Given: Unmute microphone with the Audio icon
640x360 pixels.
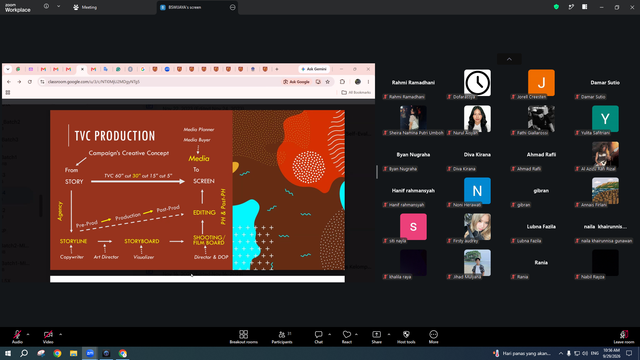Looking at the screenshot, I should coord(17,335).
